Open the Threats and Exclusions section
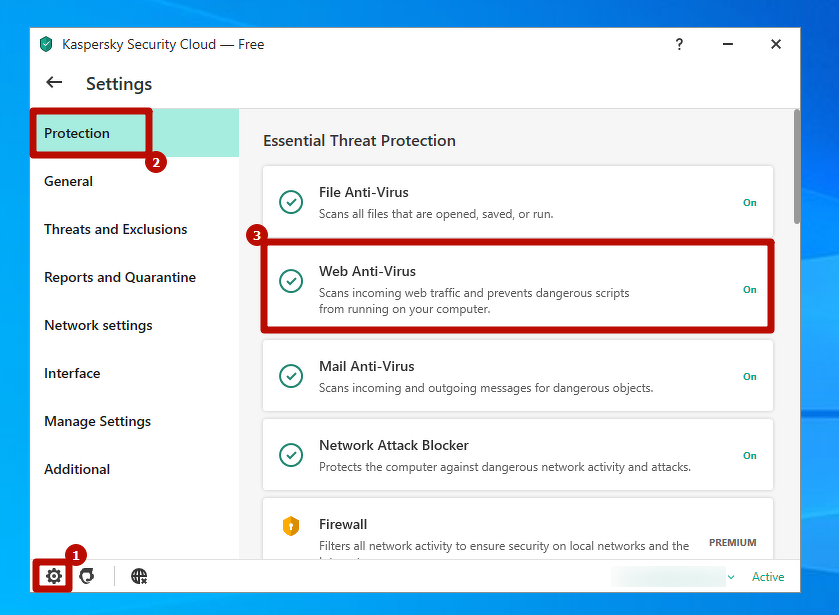Screen dimensions: 839x615 point(115,229)
